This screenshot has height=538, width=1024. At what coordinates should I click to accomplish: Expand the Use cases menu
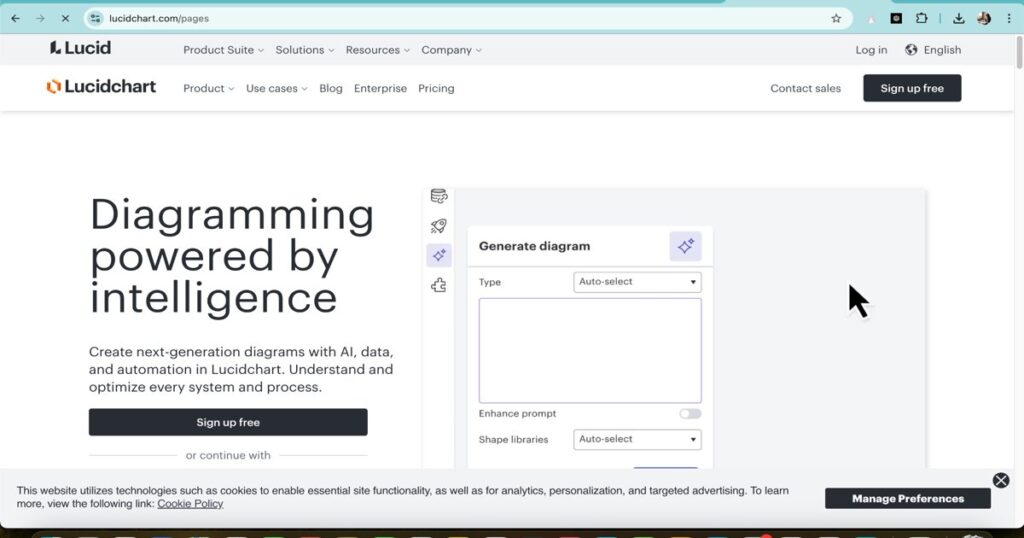pos(276,88)
